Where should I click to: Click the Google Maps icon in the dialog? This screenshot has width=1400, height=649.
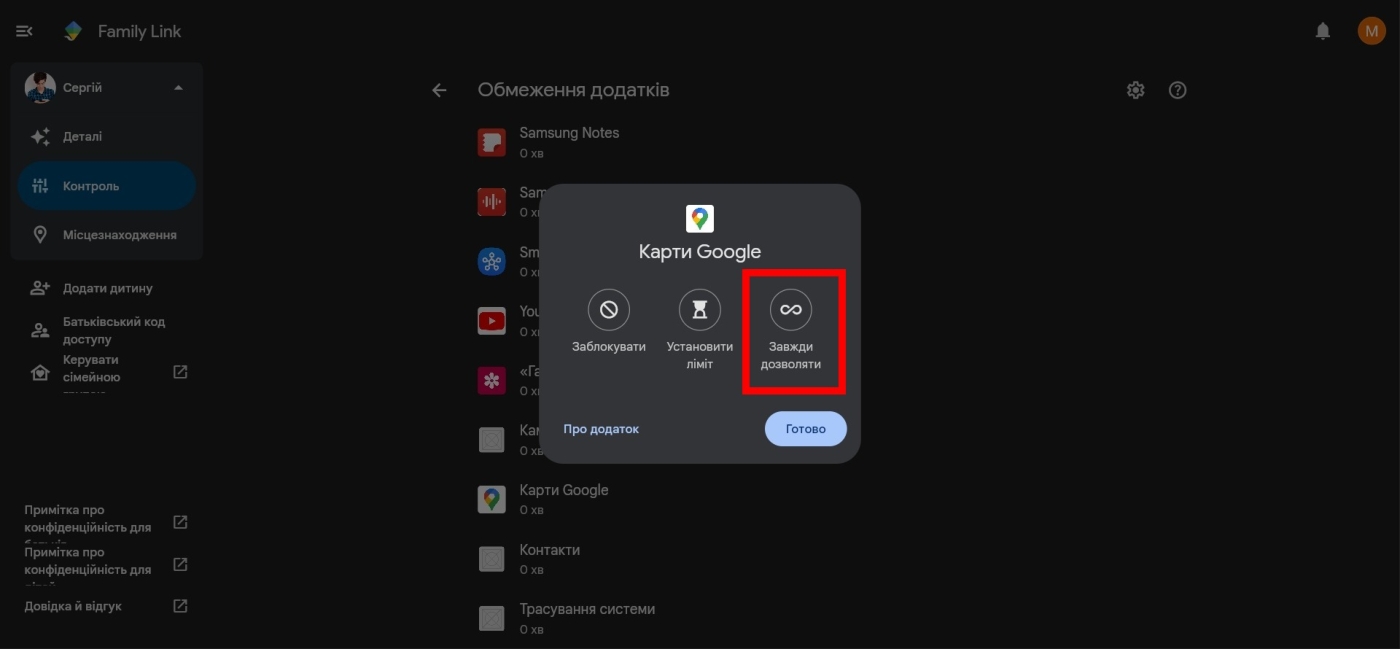[700, 218]
